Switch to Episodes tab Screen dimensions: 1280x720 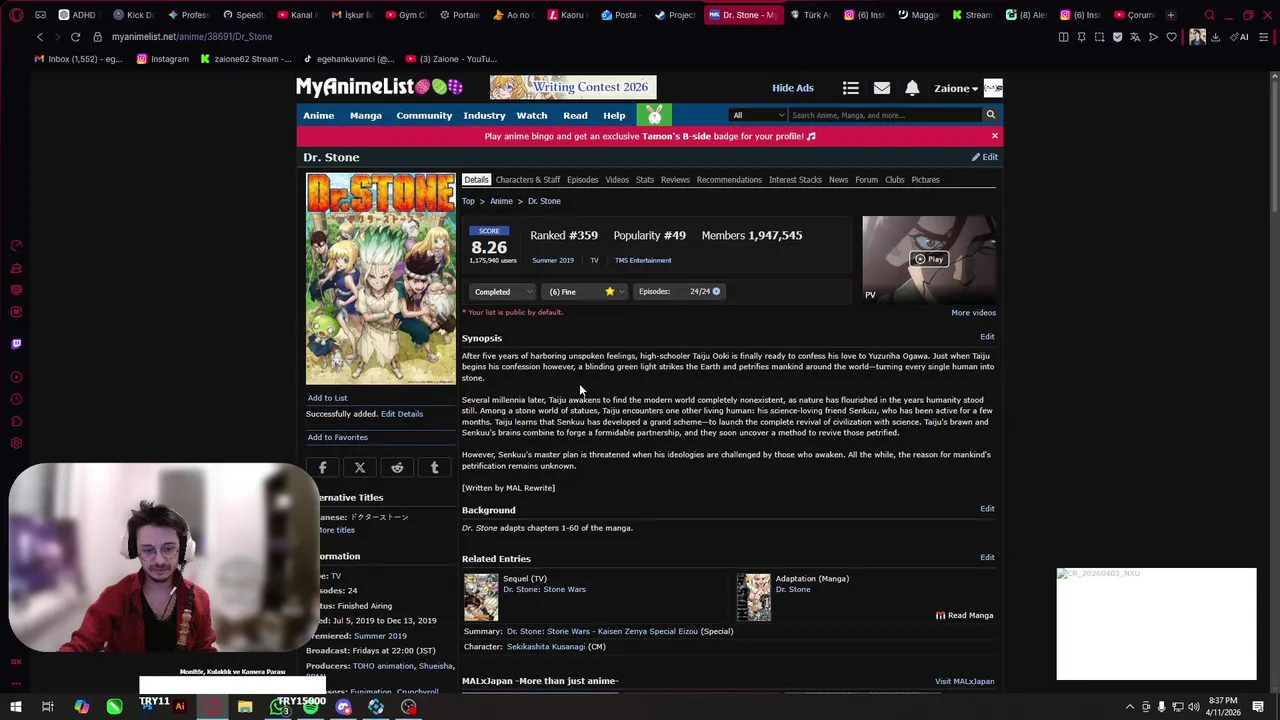(583, 180)
